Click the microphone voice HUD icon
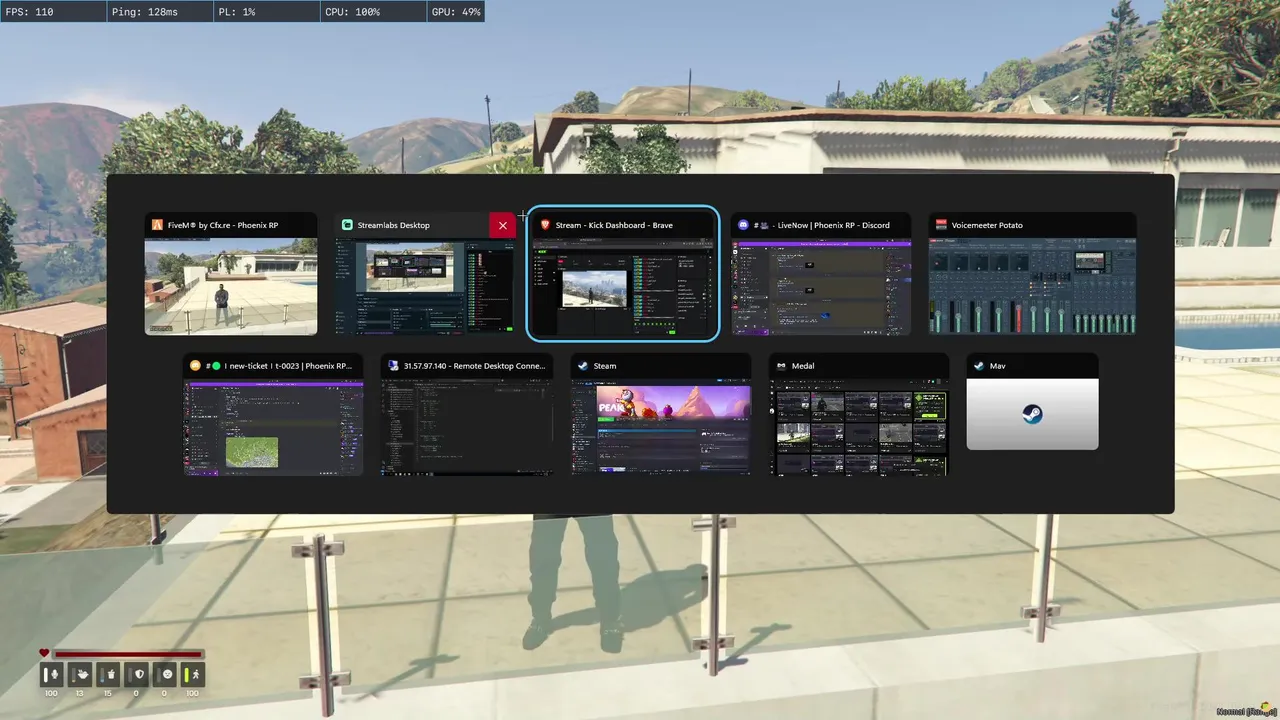Image resolution: width=1280 pixels, height=720 pixels. coord(55,675)
